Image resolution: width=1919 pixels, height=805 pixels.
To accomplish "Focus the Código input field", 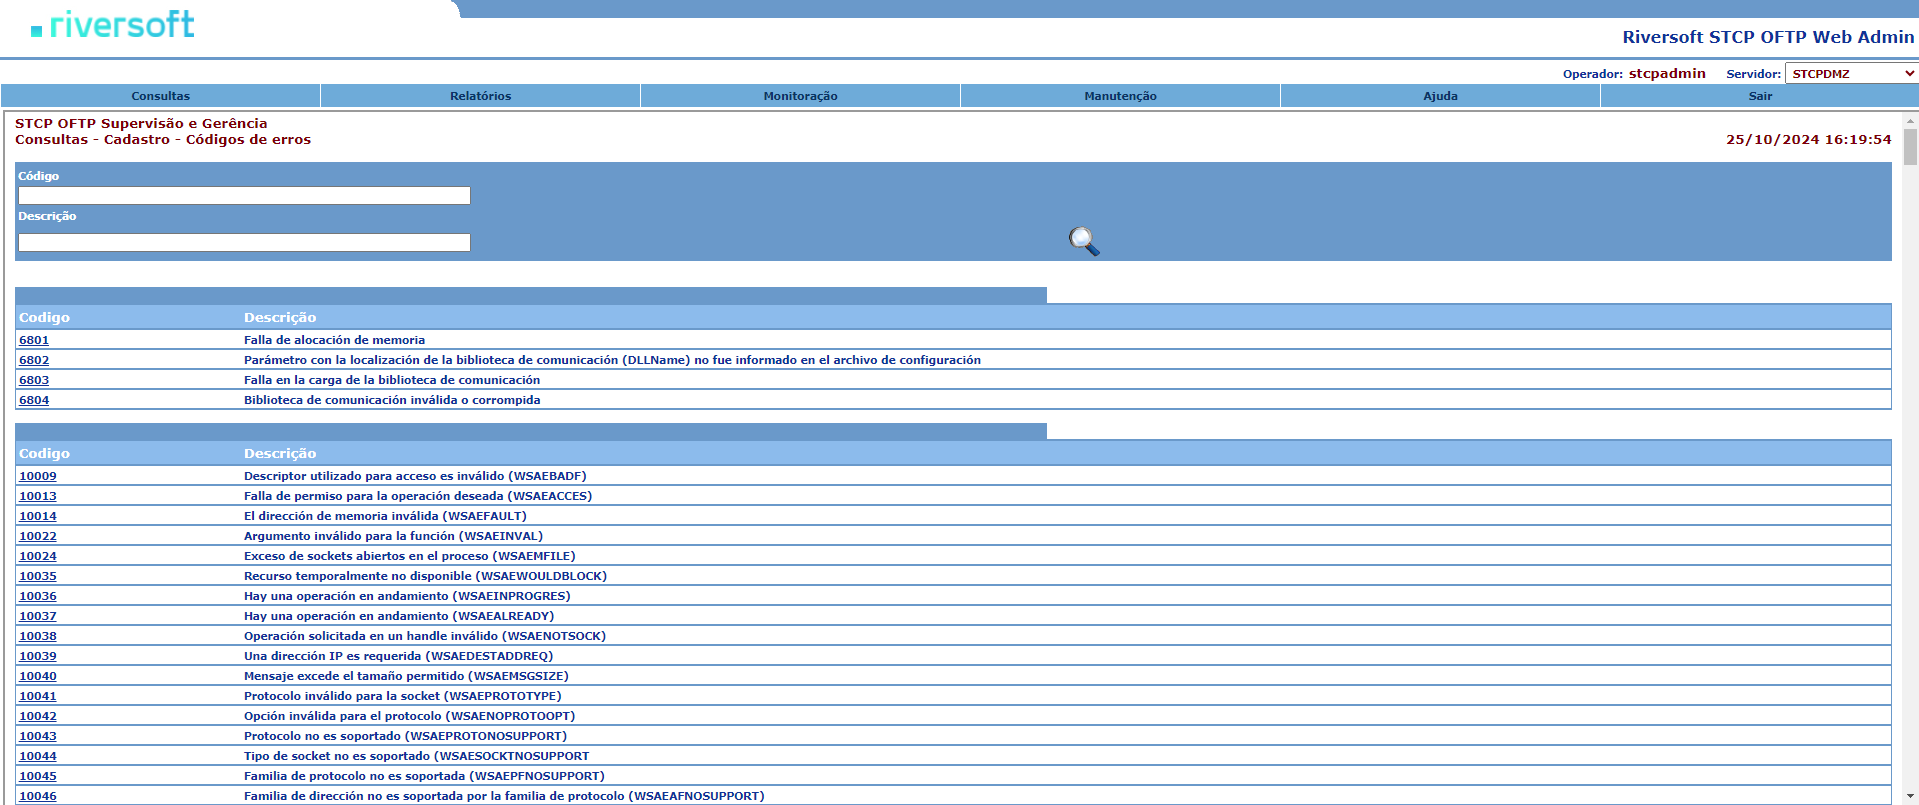I will (244, 195).
